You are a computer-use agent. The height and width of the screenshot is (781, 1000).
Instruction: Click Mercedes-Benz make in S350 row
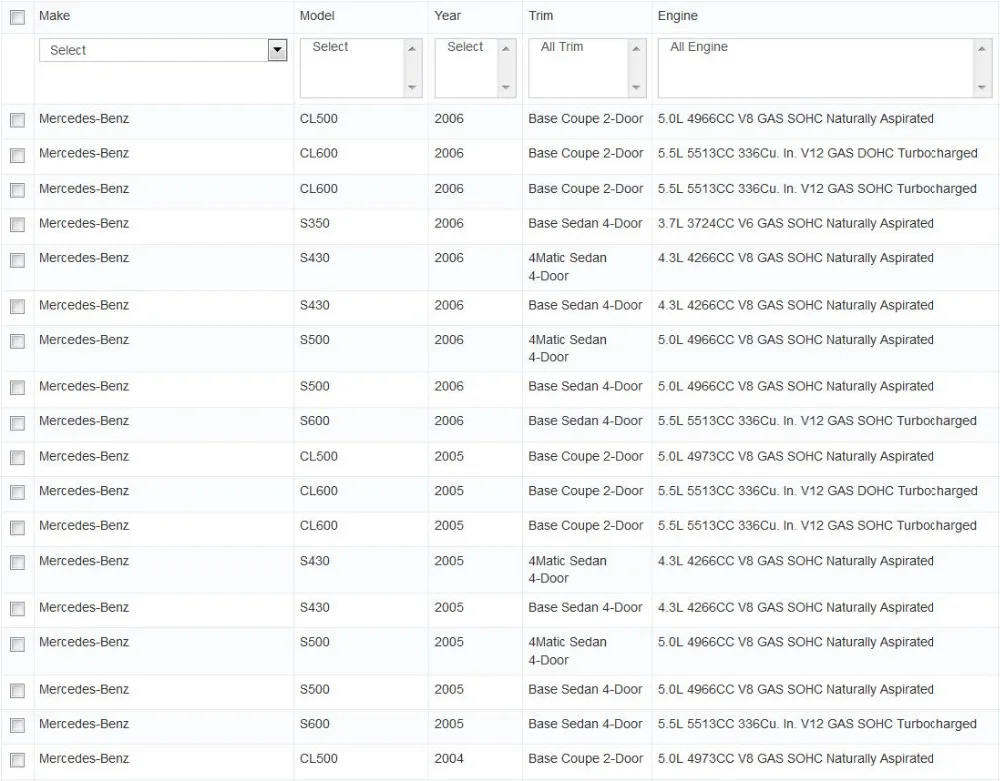[x=84, y=223]
